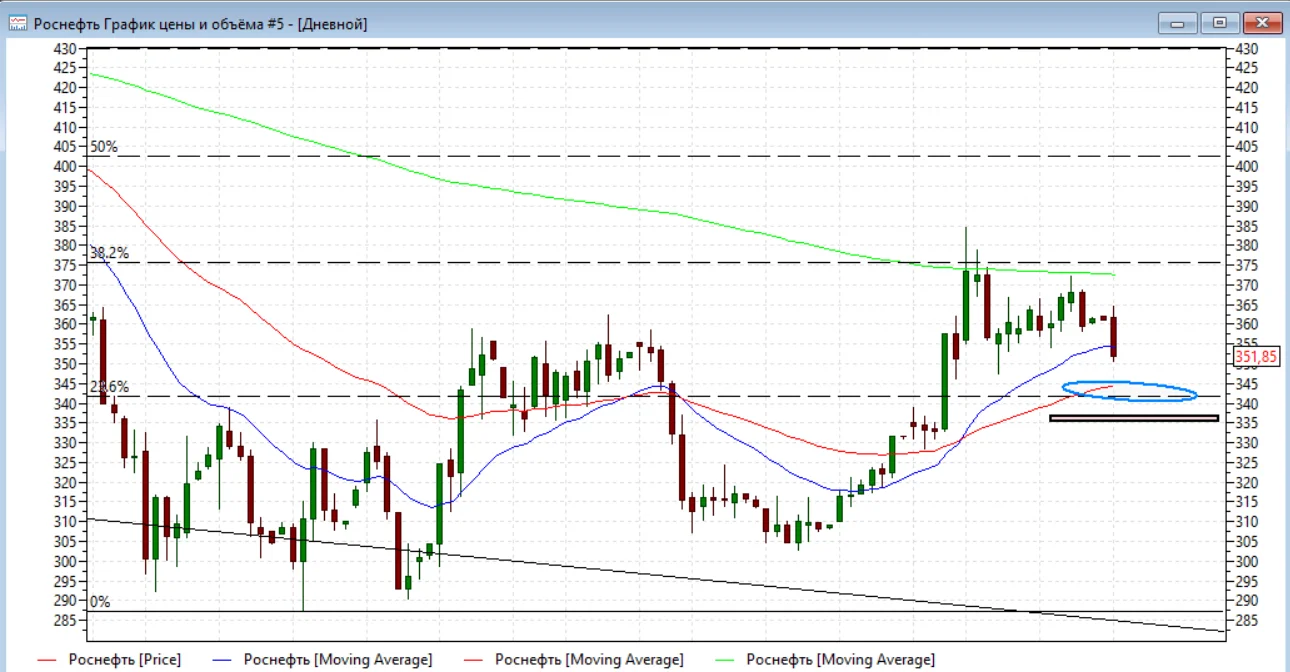Click the 50% Fibonacci level label
This screenshot has width=1290, height=672.
103,146
